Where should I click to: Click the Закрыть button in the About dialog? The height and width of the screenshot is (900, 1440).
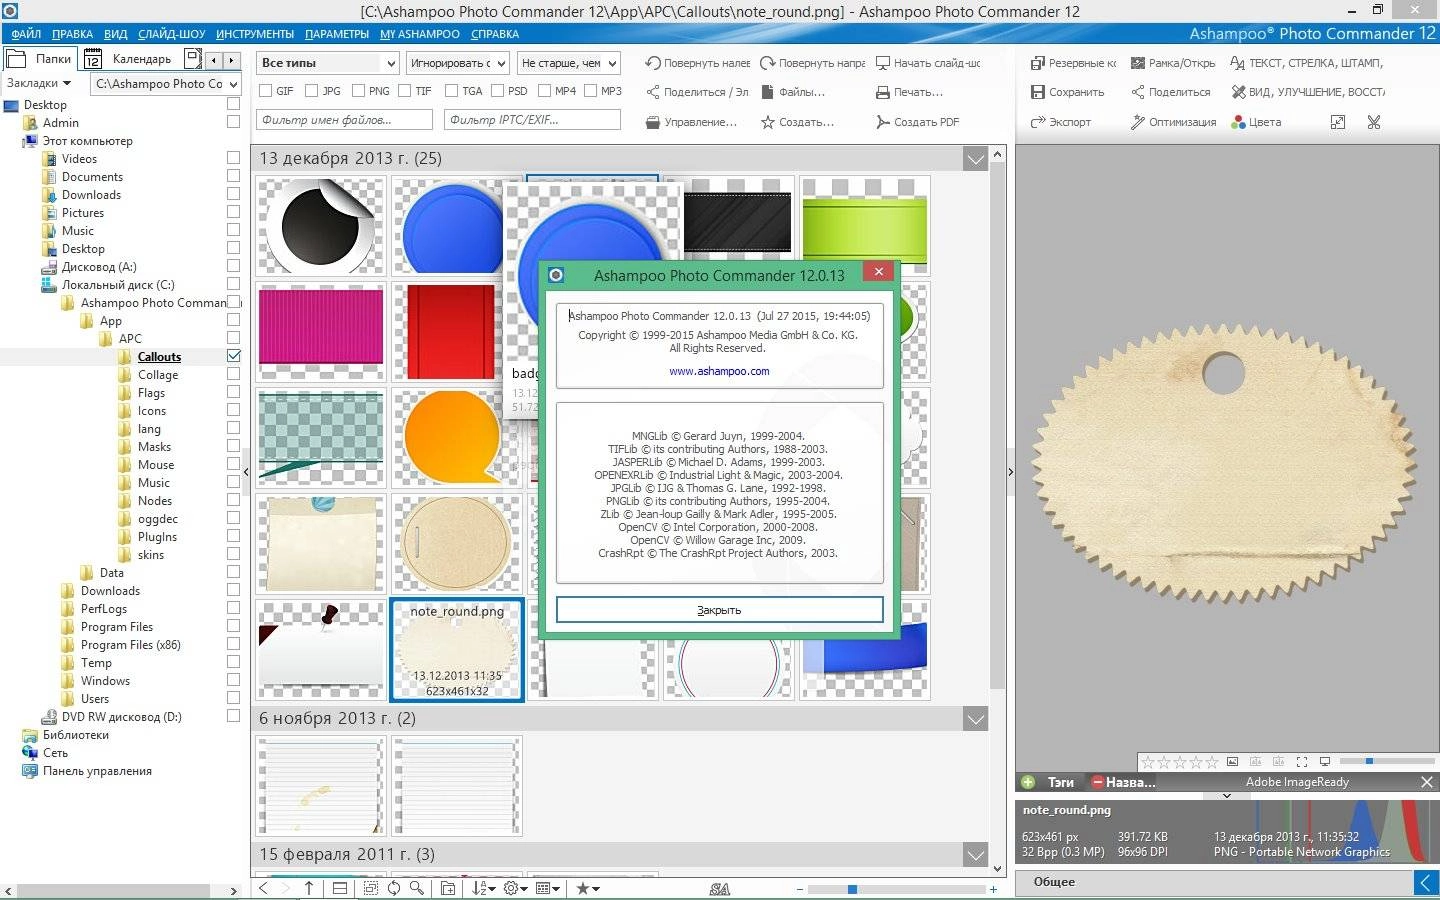(x=719, y=610)
